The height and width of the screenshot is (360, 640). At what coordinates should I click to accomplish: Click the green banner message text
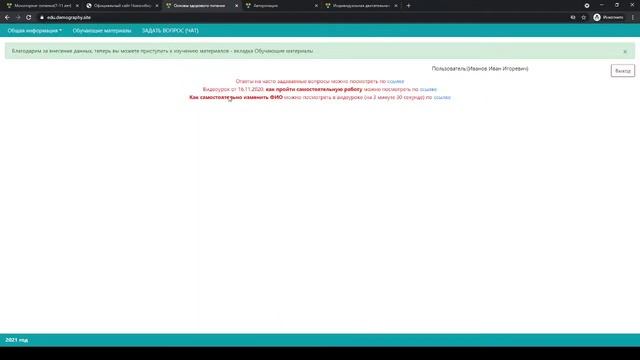[x=162, y=51]
